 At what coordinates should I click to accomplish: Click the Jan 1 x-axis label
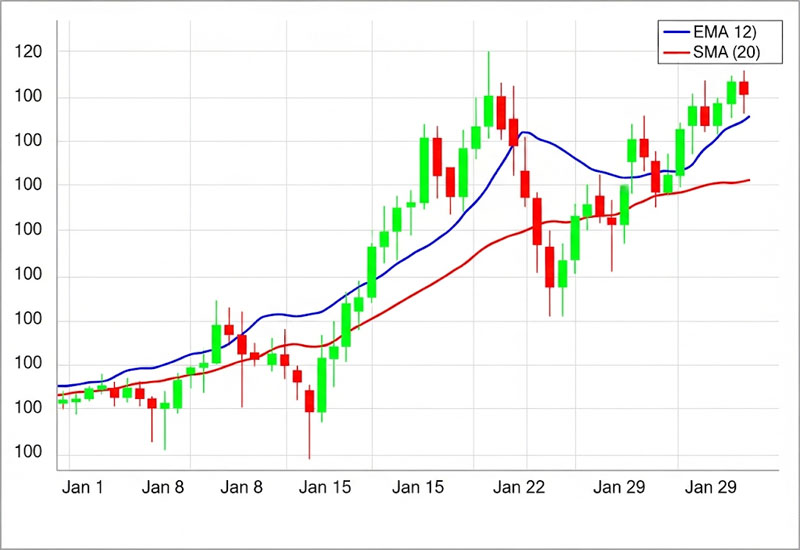(x=82, y=488)
